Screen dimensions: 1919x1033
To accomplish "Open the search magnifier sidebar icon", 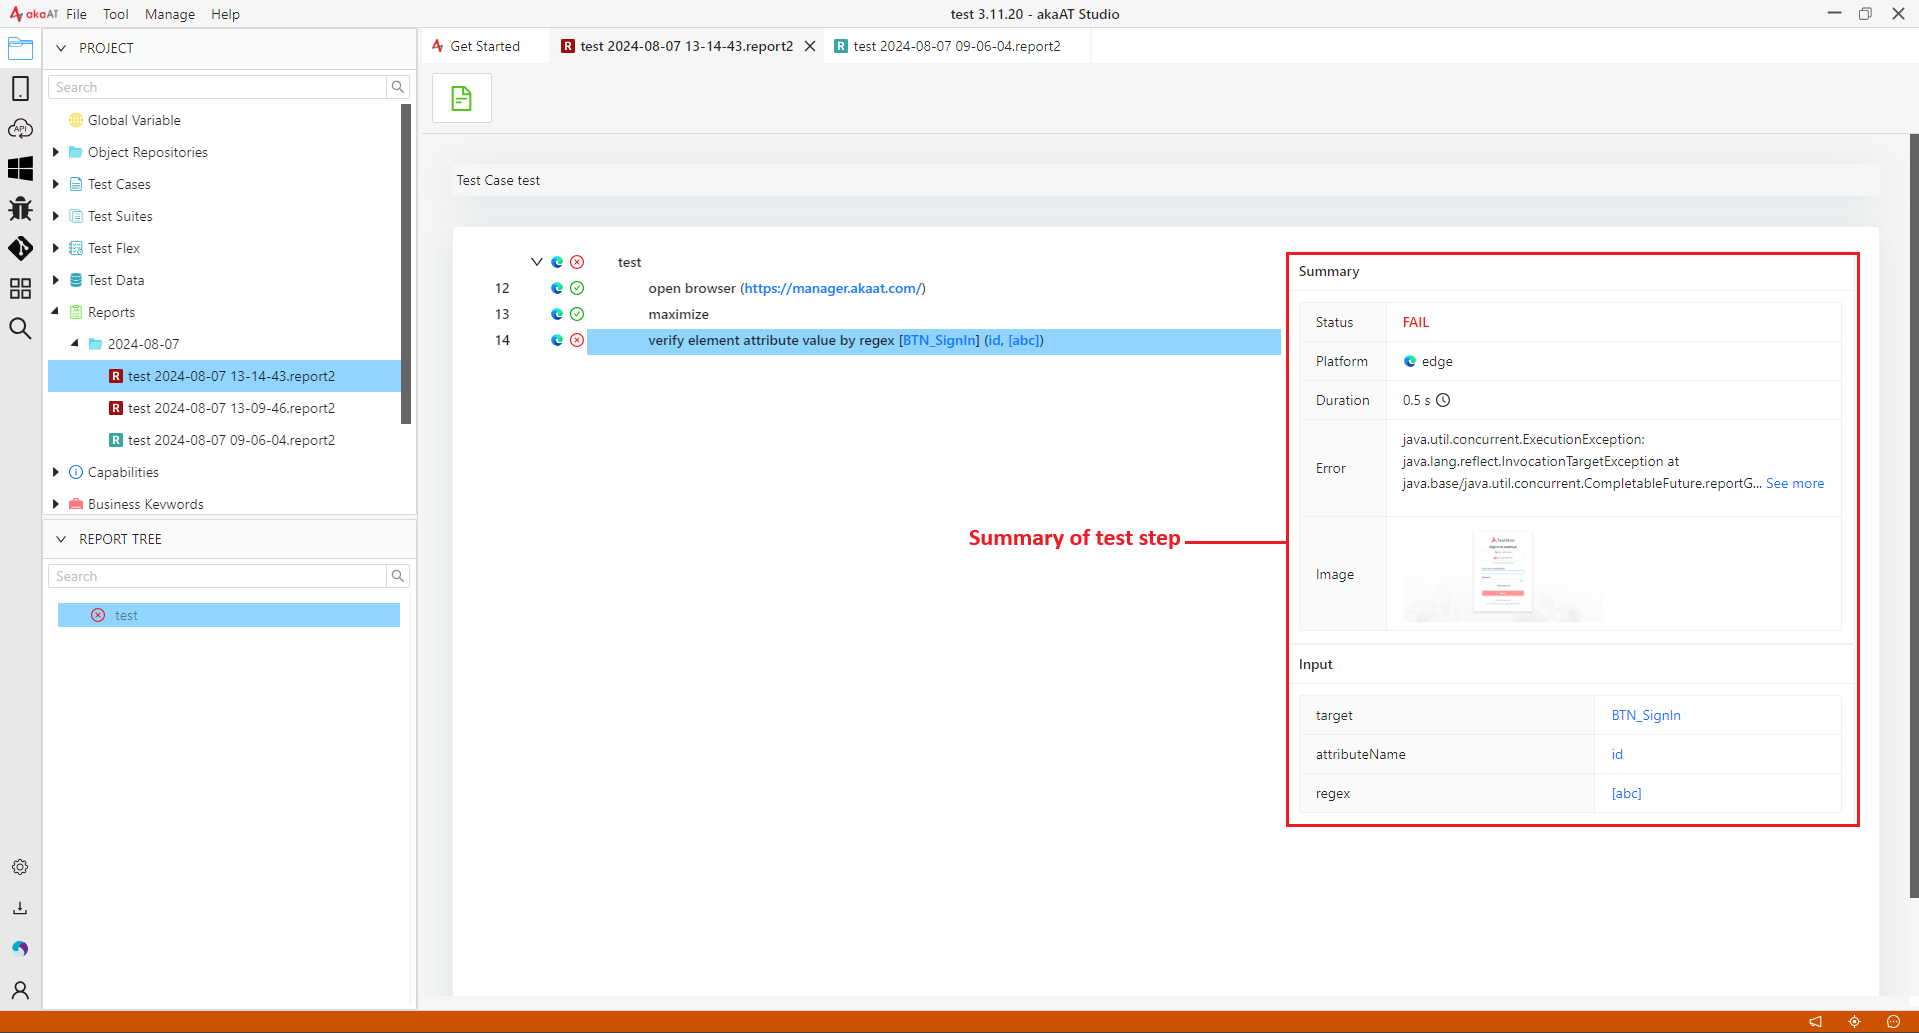I will 20,328.
